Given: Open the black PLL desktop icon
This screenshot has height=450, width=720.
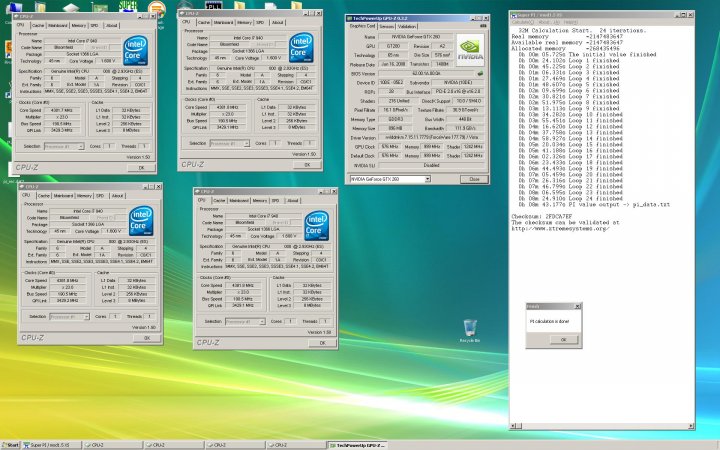Looking at the screenshot, I should (x=214, y=5).
